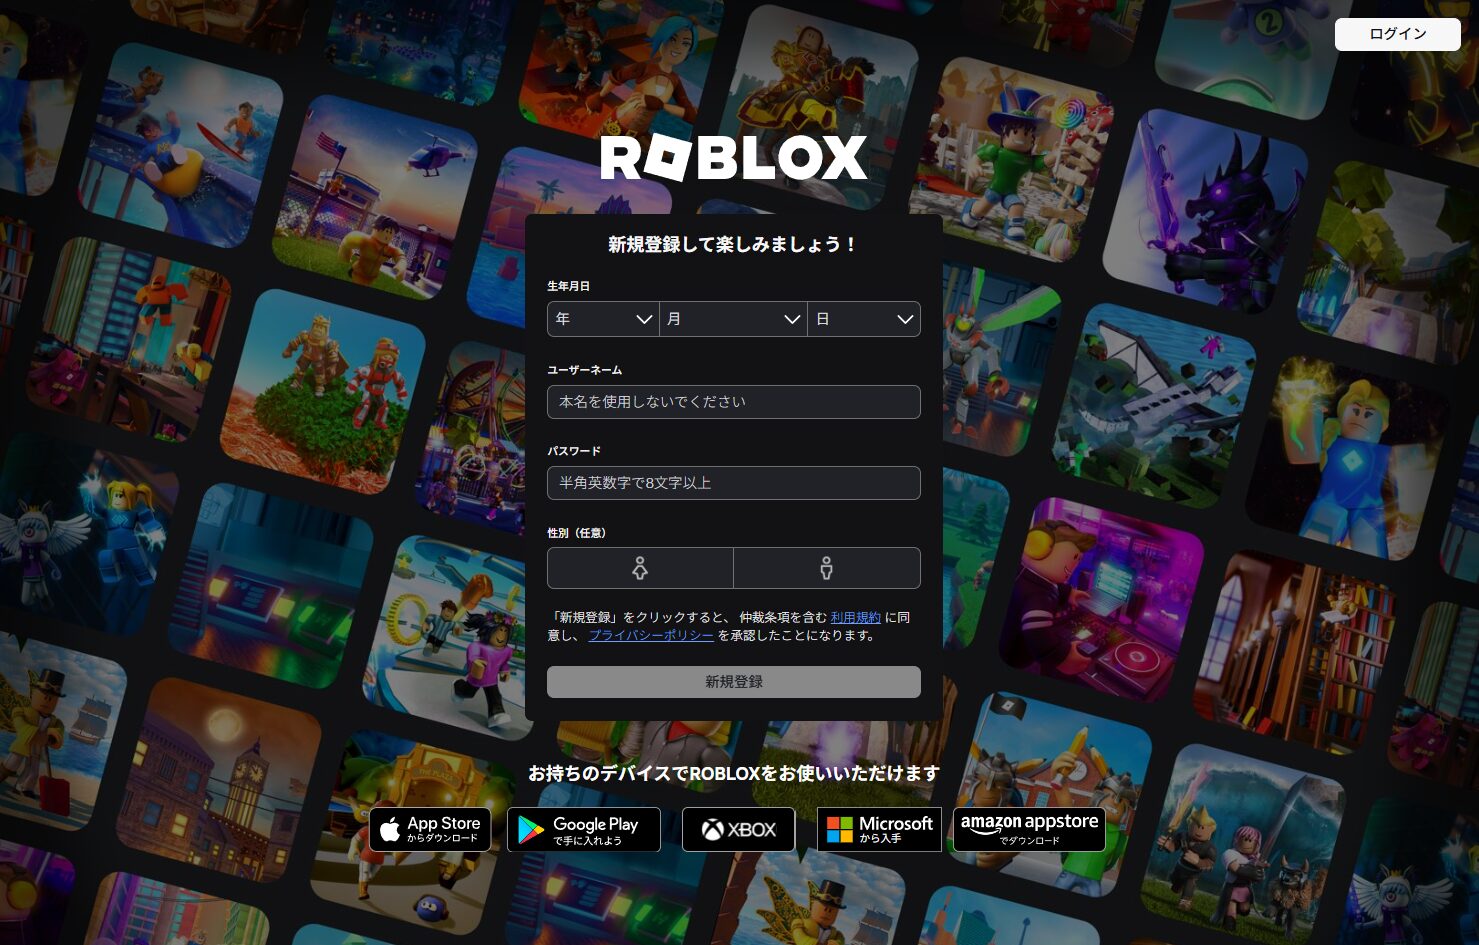This screenshot has height=945, width=1479.
Task: Click the 生年月日 label
Action: click(x=569, y=287)
